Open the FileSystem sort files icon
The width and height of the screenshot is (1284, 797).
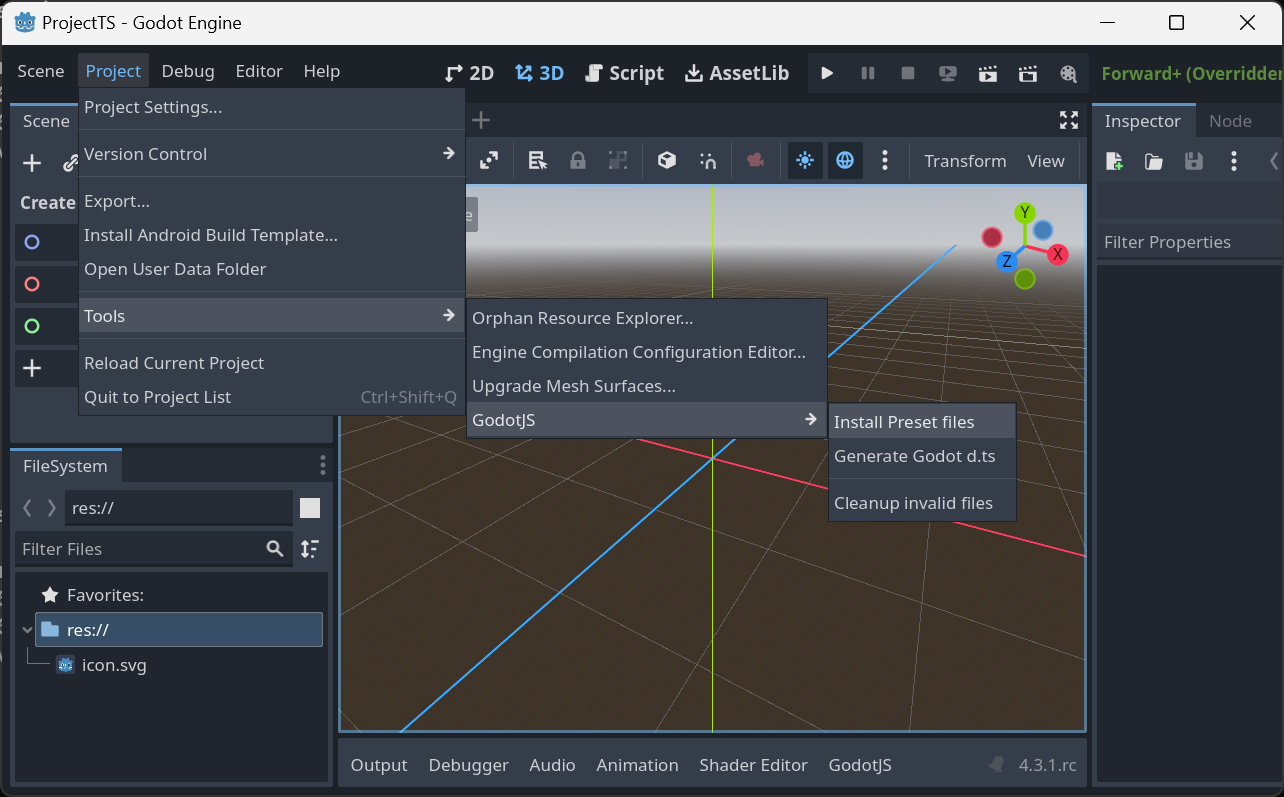tap(310, 549)
